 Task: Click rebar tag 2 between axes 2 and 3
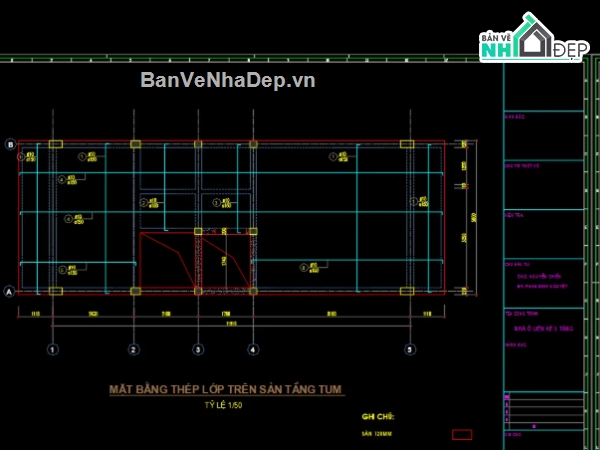click(x=144, y=203)
